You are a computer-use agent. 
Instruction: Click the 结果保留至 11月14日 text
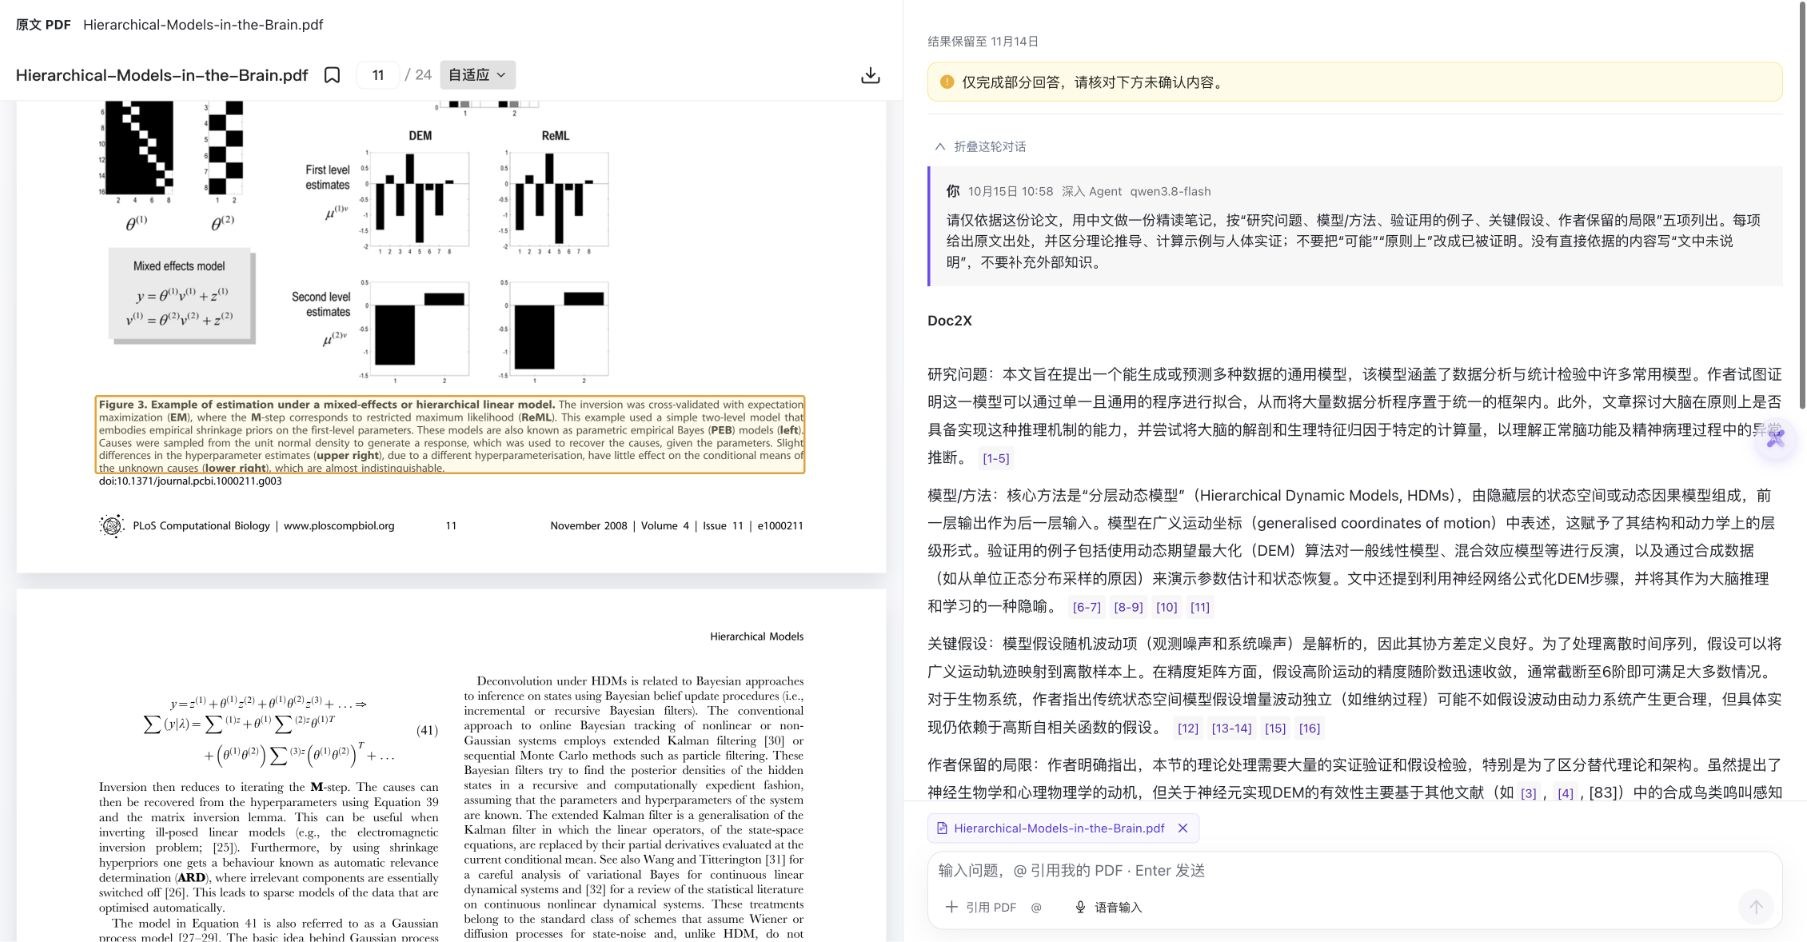click(x=983, y=41)
